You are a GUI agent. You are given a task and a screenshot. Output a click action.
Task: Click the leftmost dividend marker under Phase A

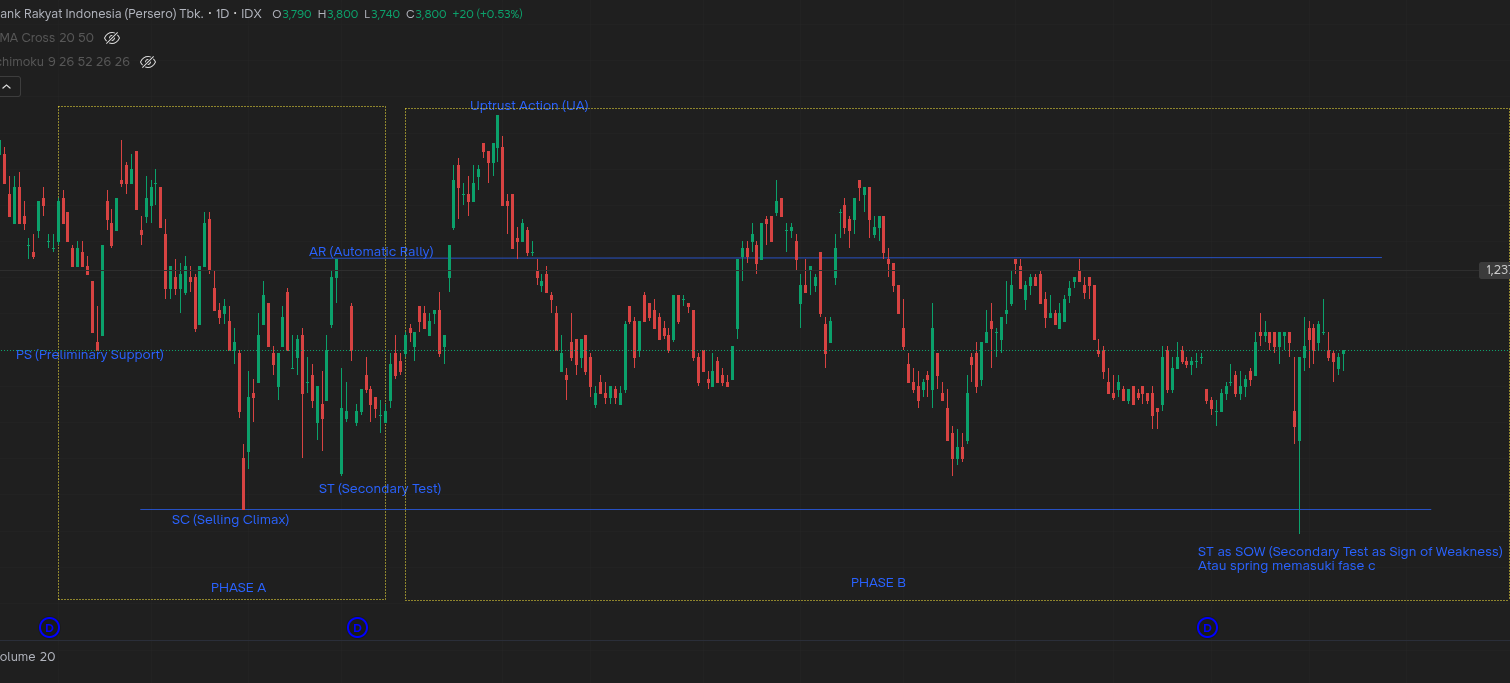tap(49, 628)
